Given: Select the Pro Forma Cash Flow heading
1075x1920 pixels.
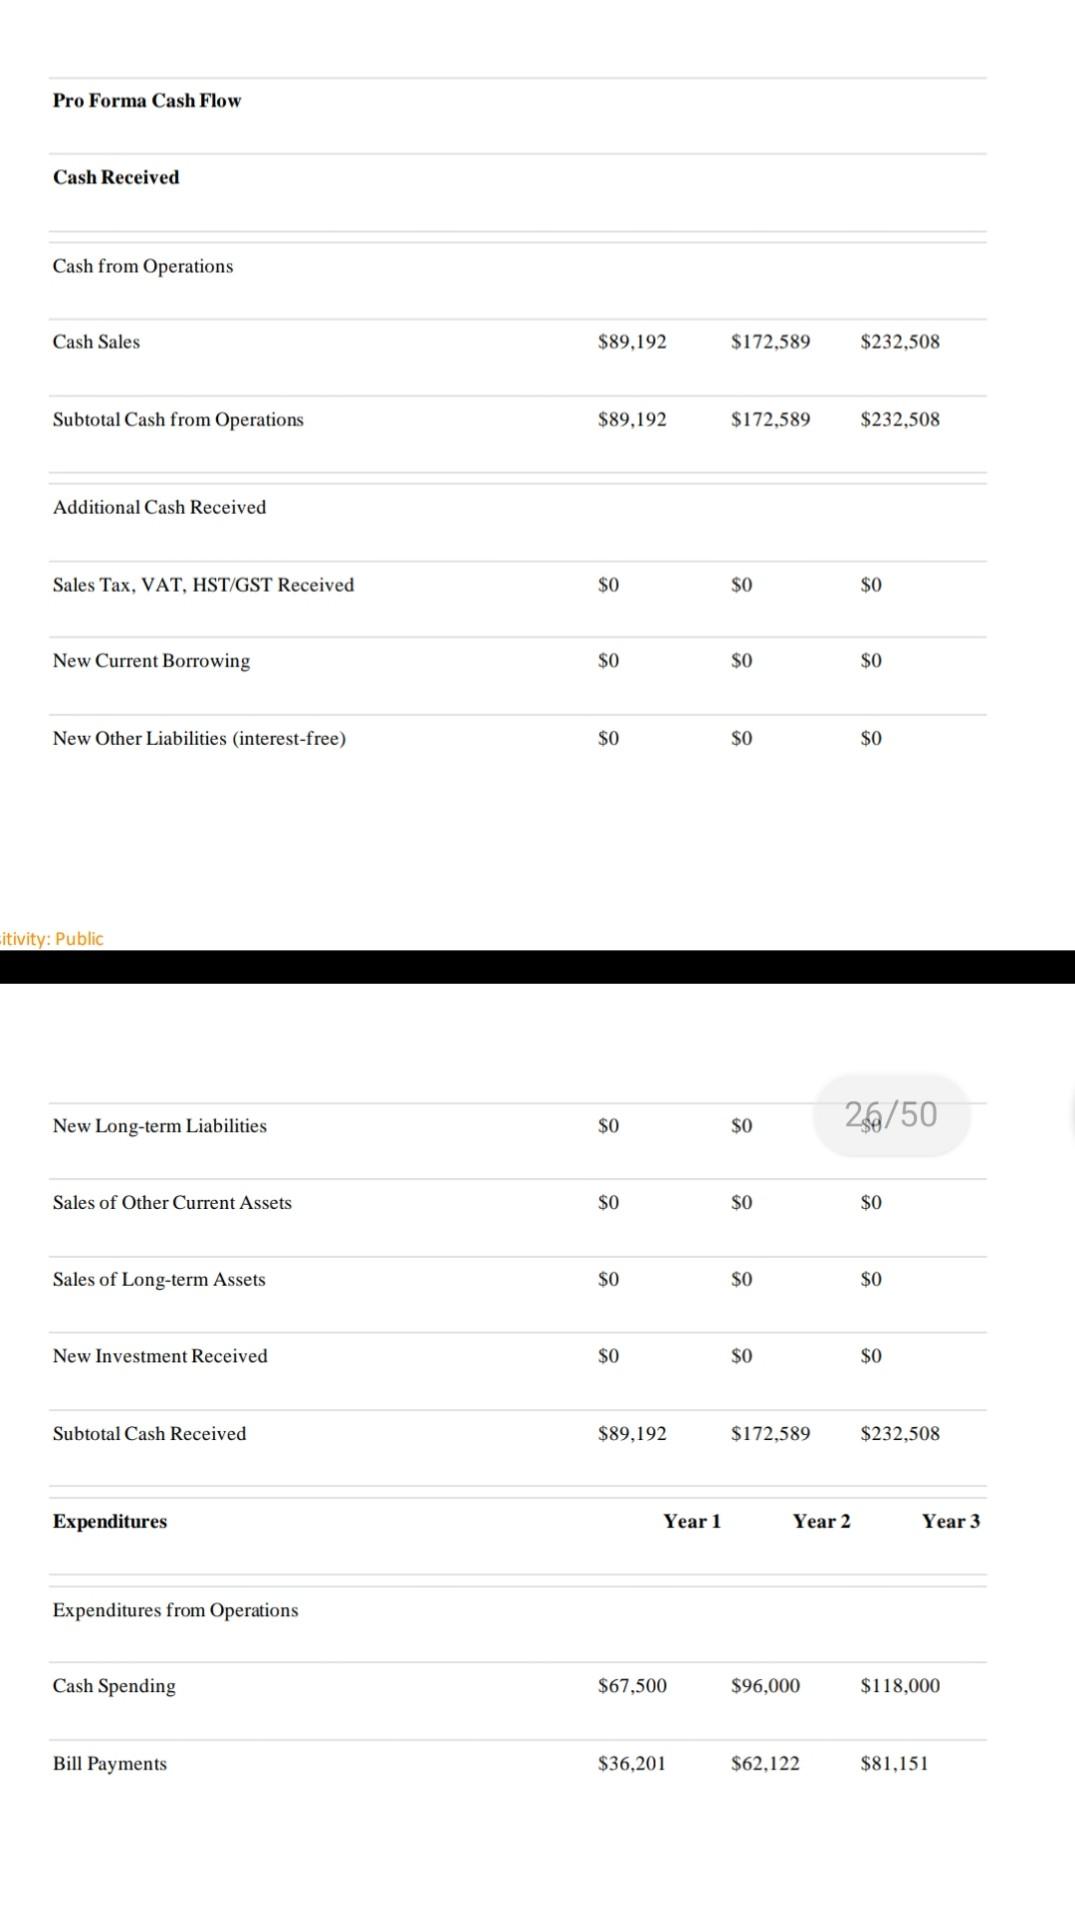Looking at the screenshot, I should point(147,100).
